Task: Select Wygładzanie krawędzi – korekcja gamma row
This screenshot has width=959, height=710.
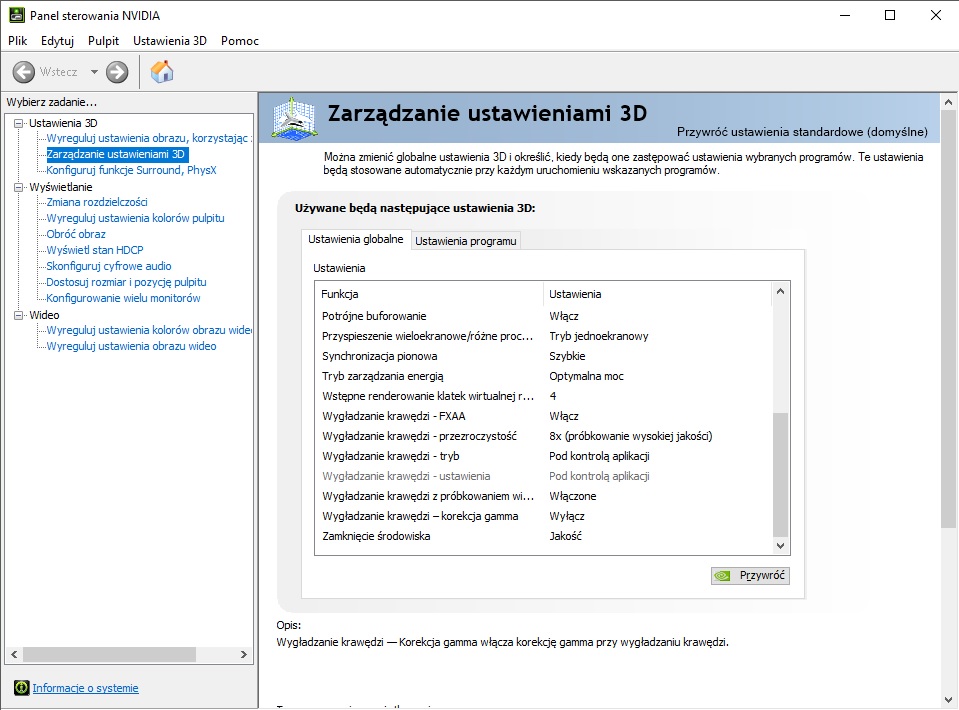Action: tap(544, 516)
